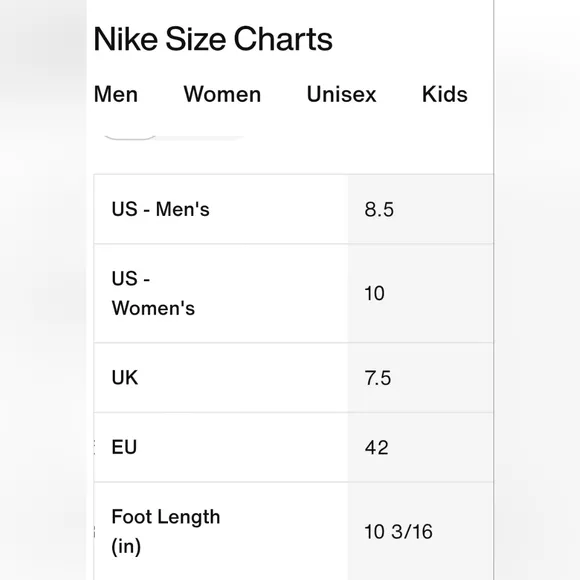Open the Kids size chart tab
Image resolution: width=580 pixels, height=580 pixels.
445,94
